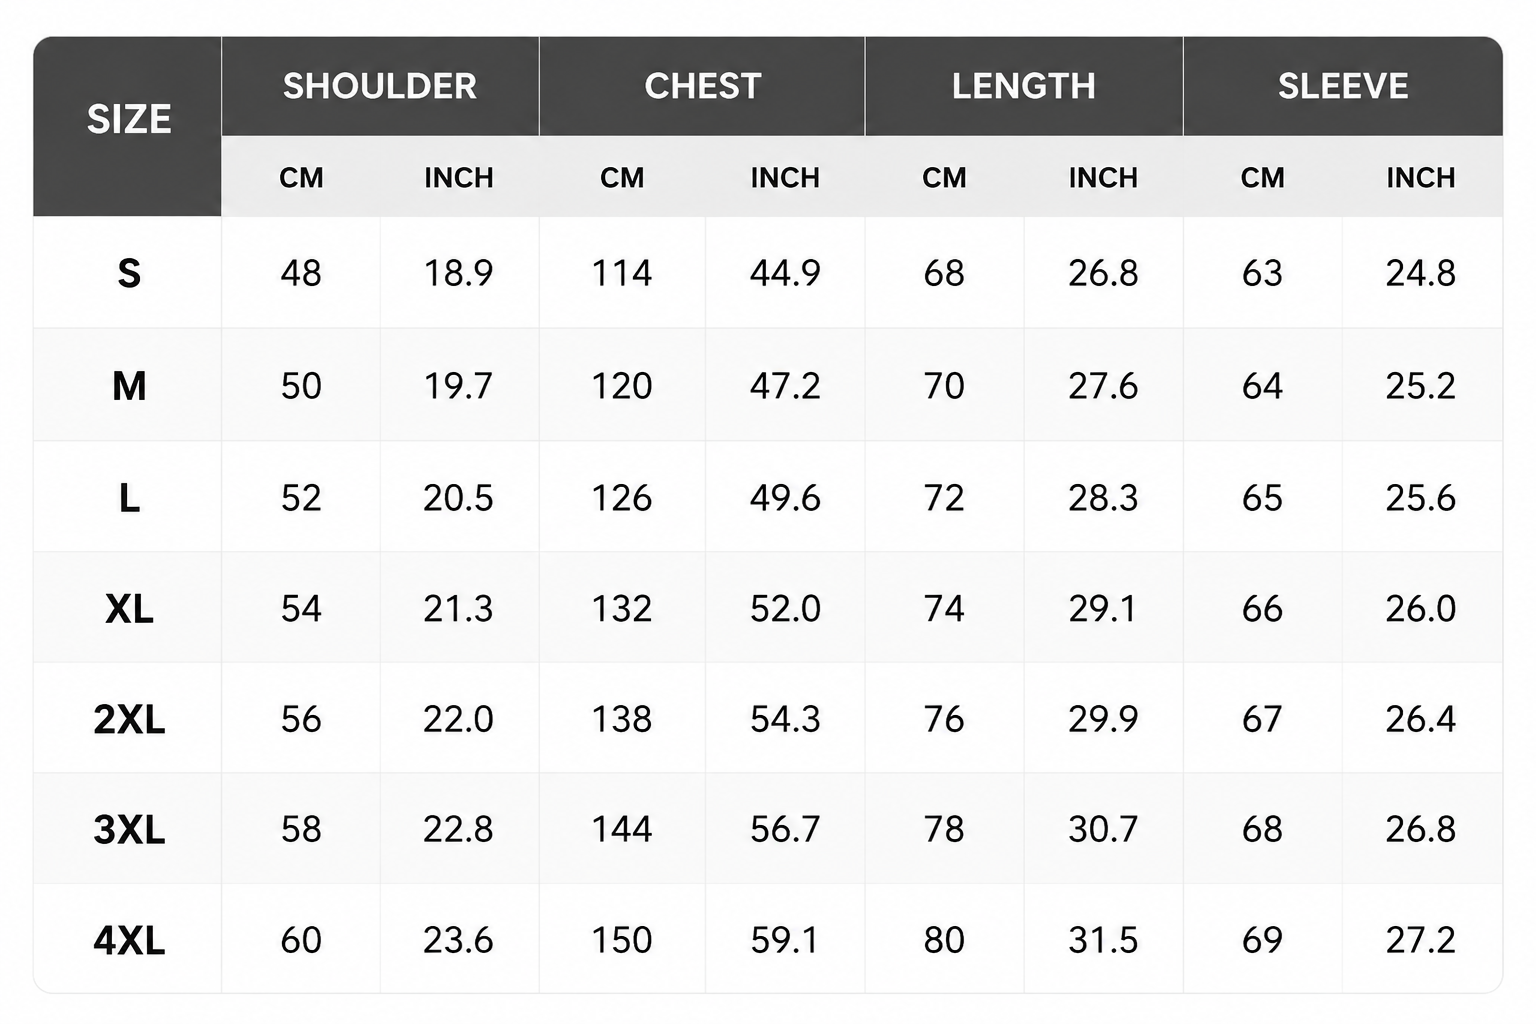1536x1024 pixels.
Task: Select the M size row label
Action: coord(129,386)
